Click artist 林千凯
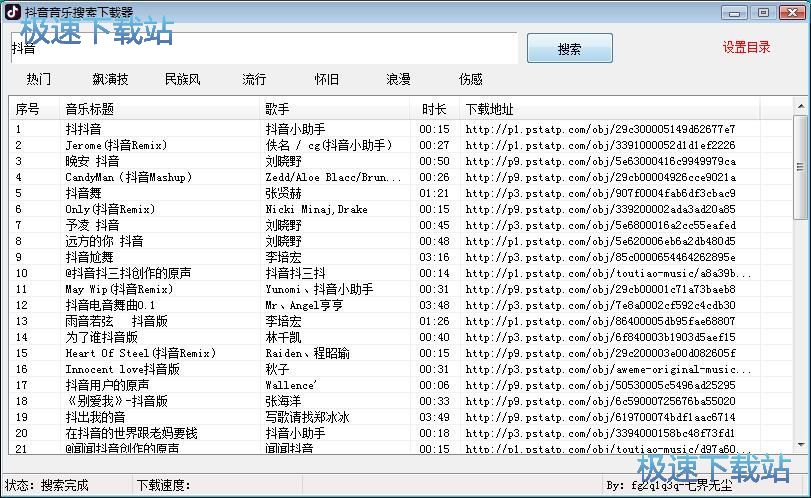Viewport: 811px width, 498px height. 283,337
